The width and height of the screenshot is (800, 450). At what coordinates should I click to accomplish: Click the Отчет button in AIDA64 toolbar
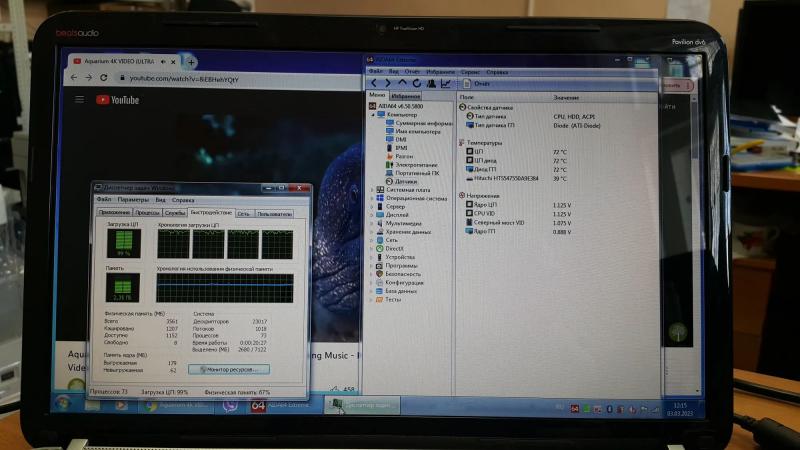tap(477, 83)
